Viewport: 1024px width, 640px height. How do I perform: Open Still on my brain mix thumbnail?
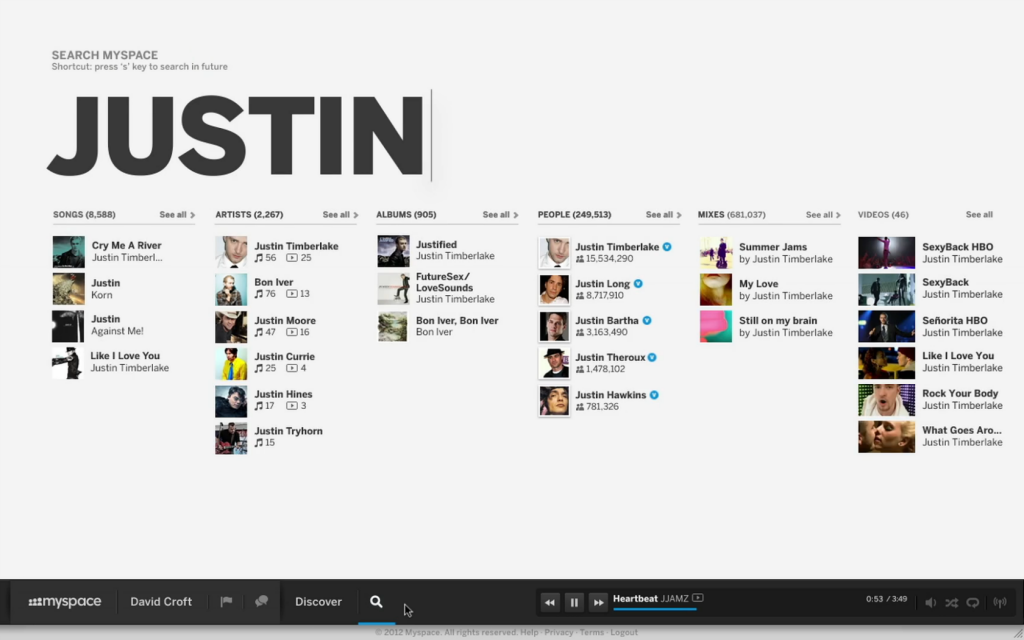(x=716, y=326)
